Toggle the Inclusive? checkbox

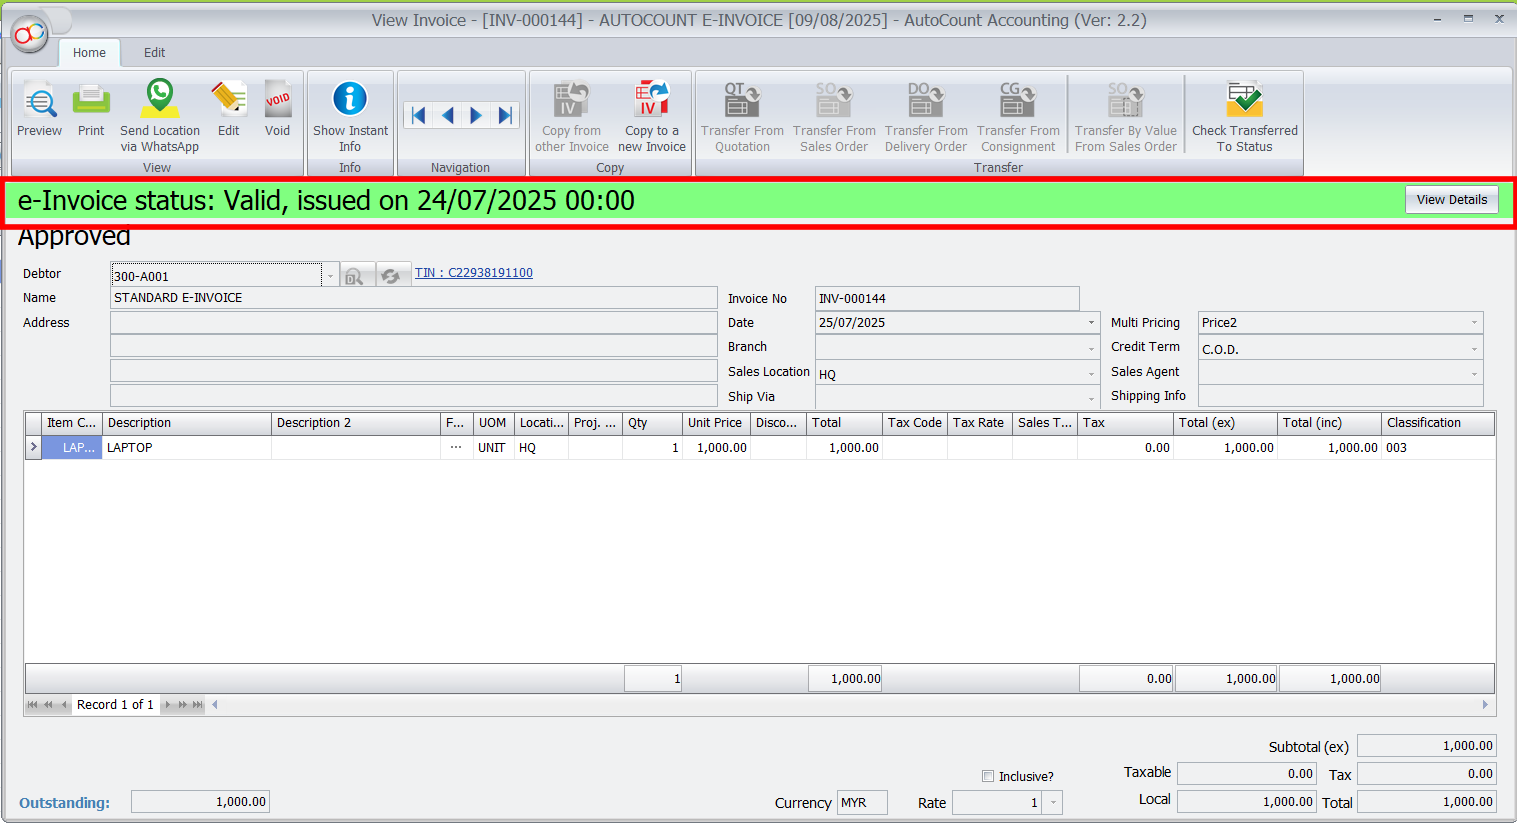click(x=988, y=776)
